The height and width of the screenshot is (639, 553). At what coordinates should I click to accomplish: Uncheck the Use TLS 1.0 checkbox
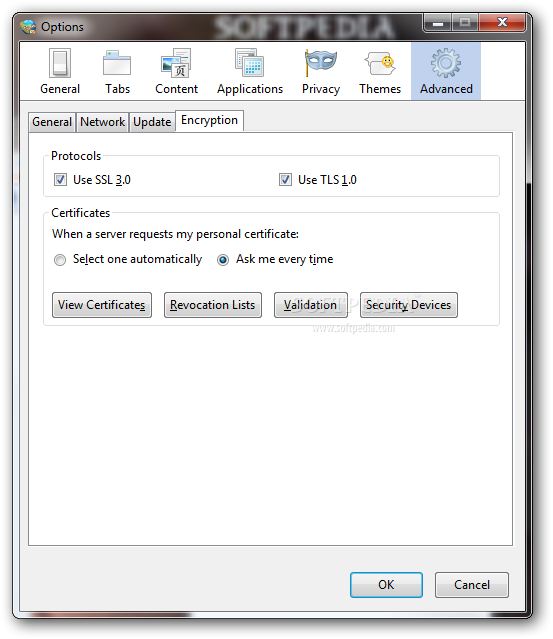pos(285,179)
